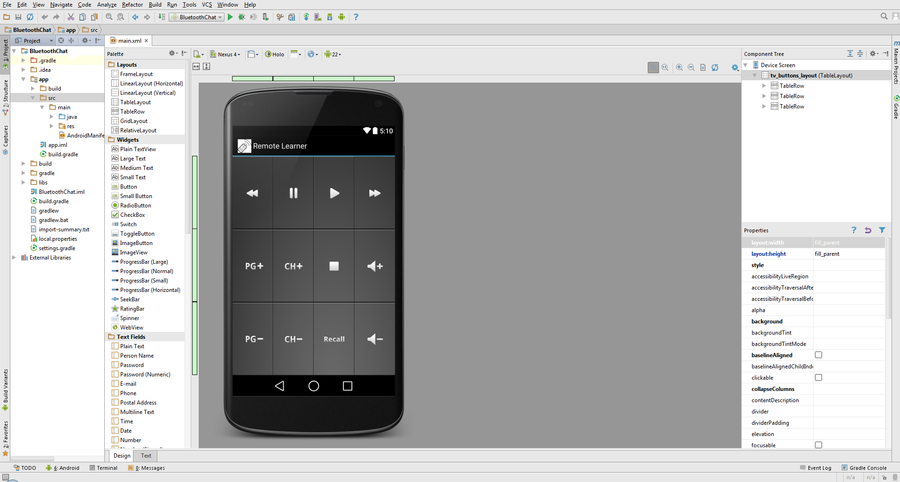Close the main.xml tab
900x482 pixels.
pos(146,41)
